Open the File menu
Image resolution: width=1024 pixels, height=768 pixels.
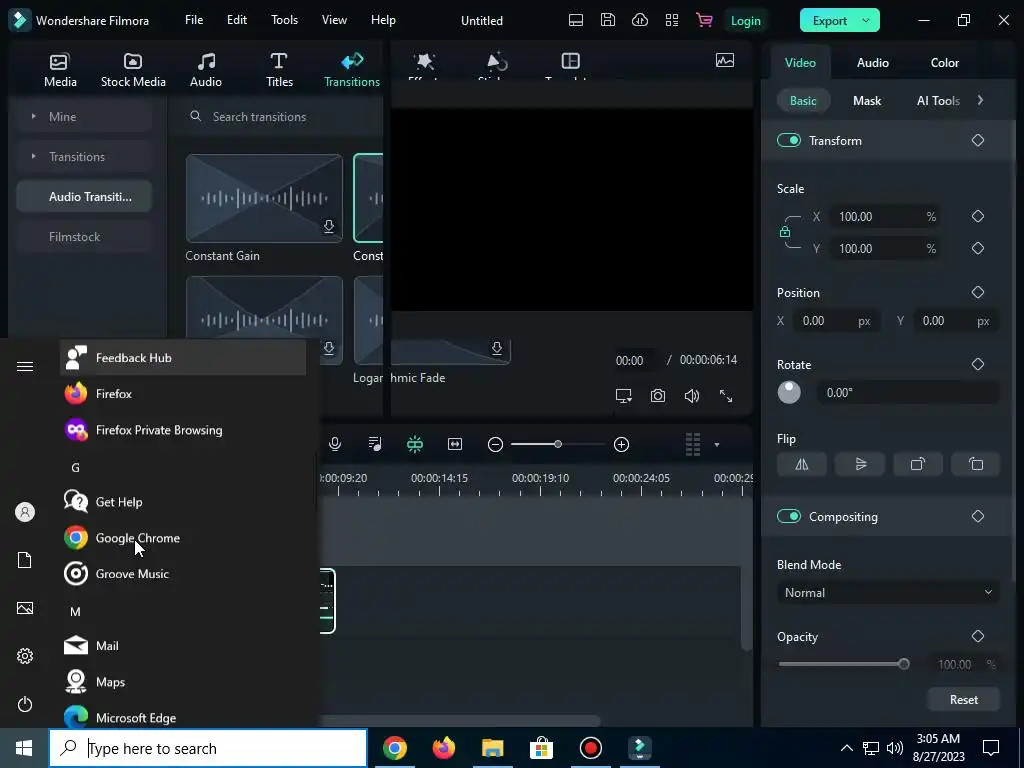[194, 20]
